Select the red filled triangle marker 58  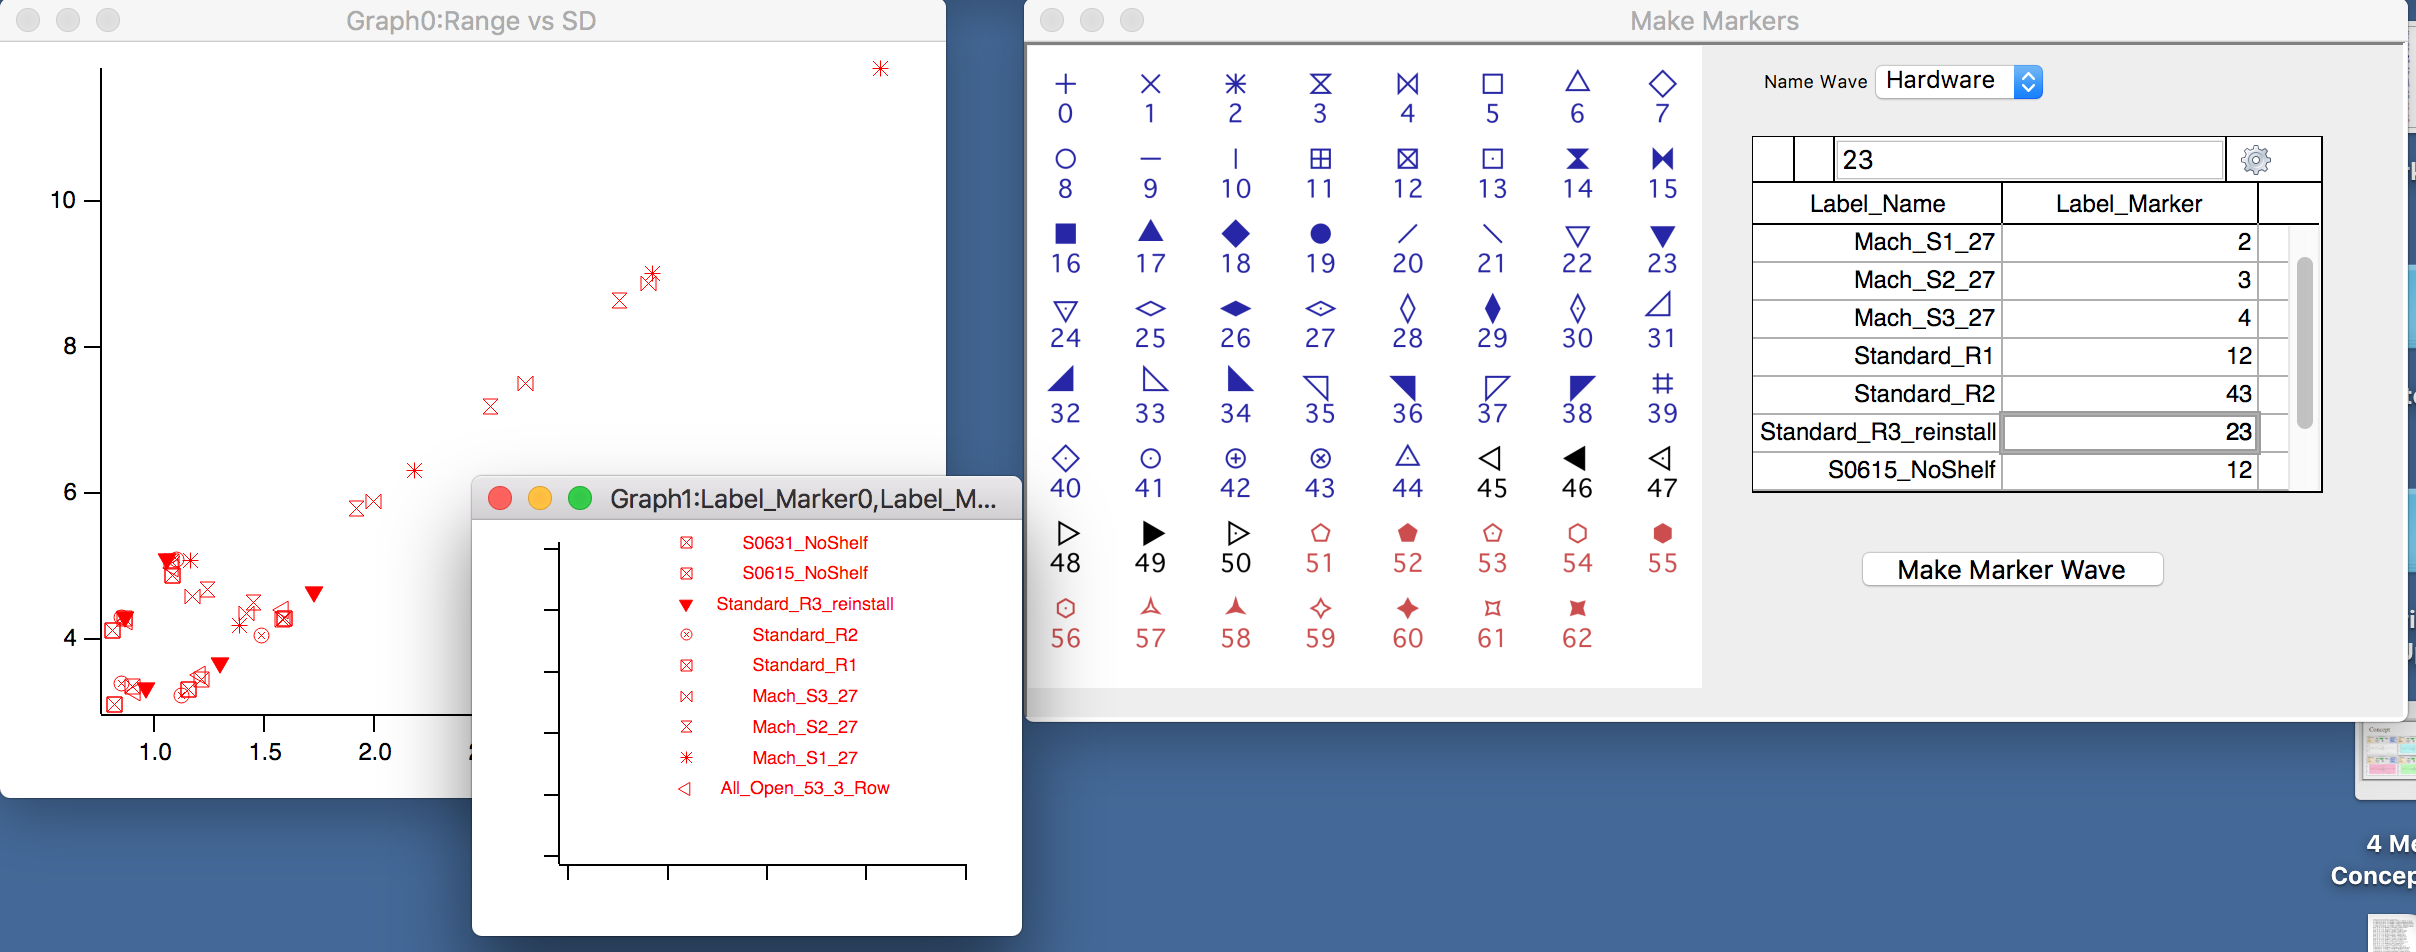click(x=1234, y=607)
